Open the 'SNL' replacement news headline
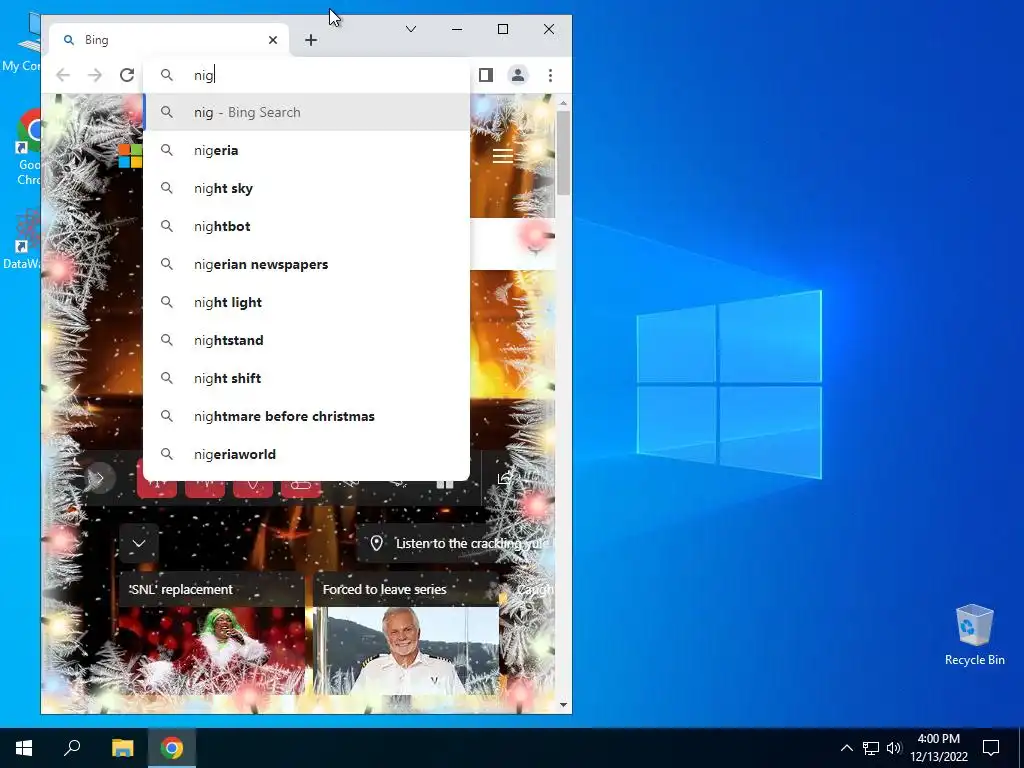The image size is (1024, 768). (x=180, y=589)
